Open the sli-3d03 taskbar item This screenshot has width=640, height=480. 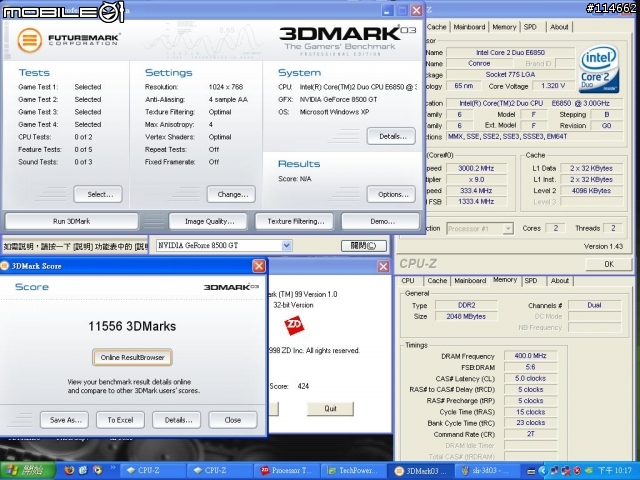(x=486, y=471)
